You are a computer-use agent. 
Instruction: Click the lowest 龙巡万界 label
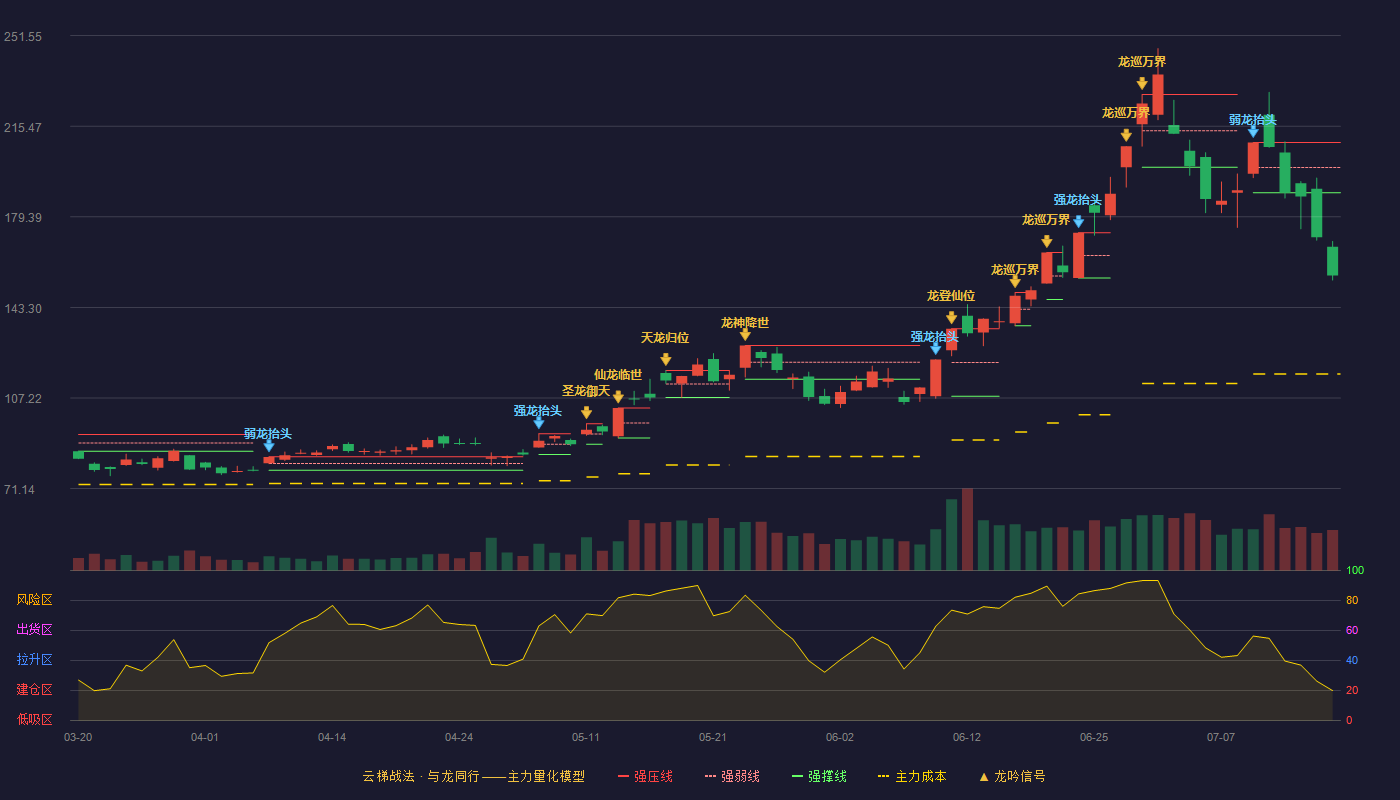[1015, 270]
